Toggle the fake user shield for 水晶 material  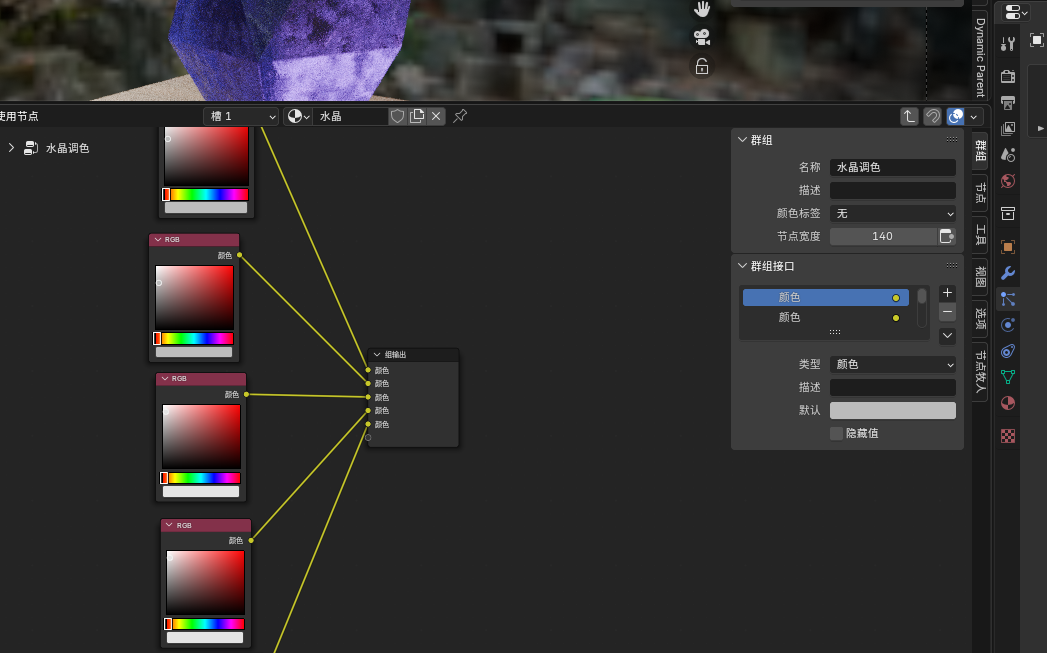click(x=397, y=116)
